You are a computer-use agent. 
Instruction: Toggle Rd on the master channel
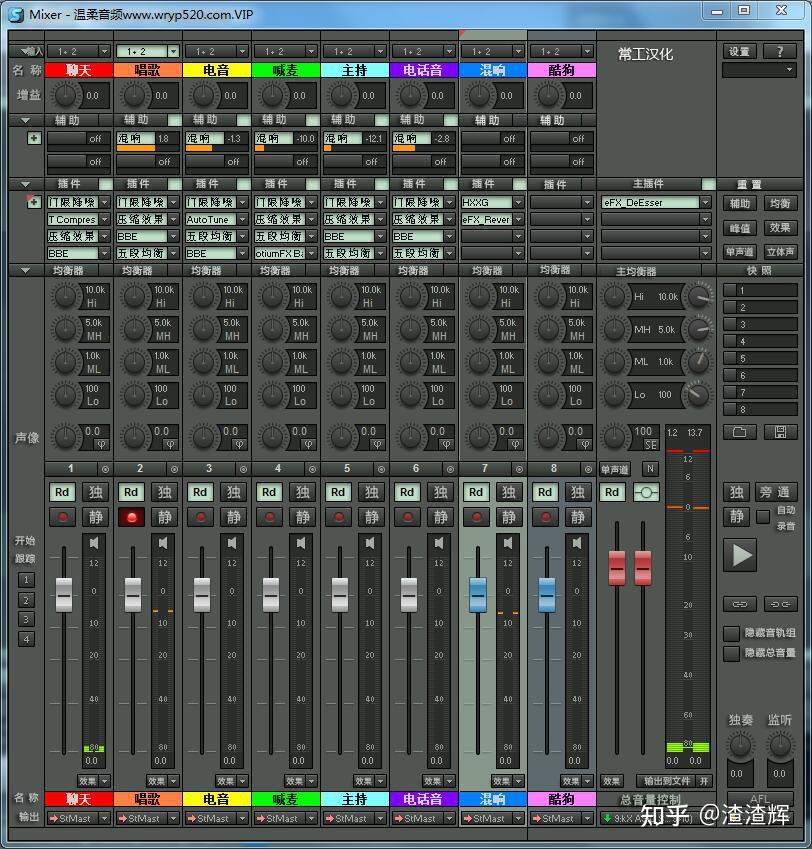tap(612, 492)
